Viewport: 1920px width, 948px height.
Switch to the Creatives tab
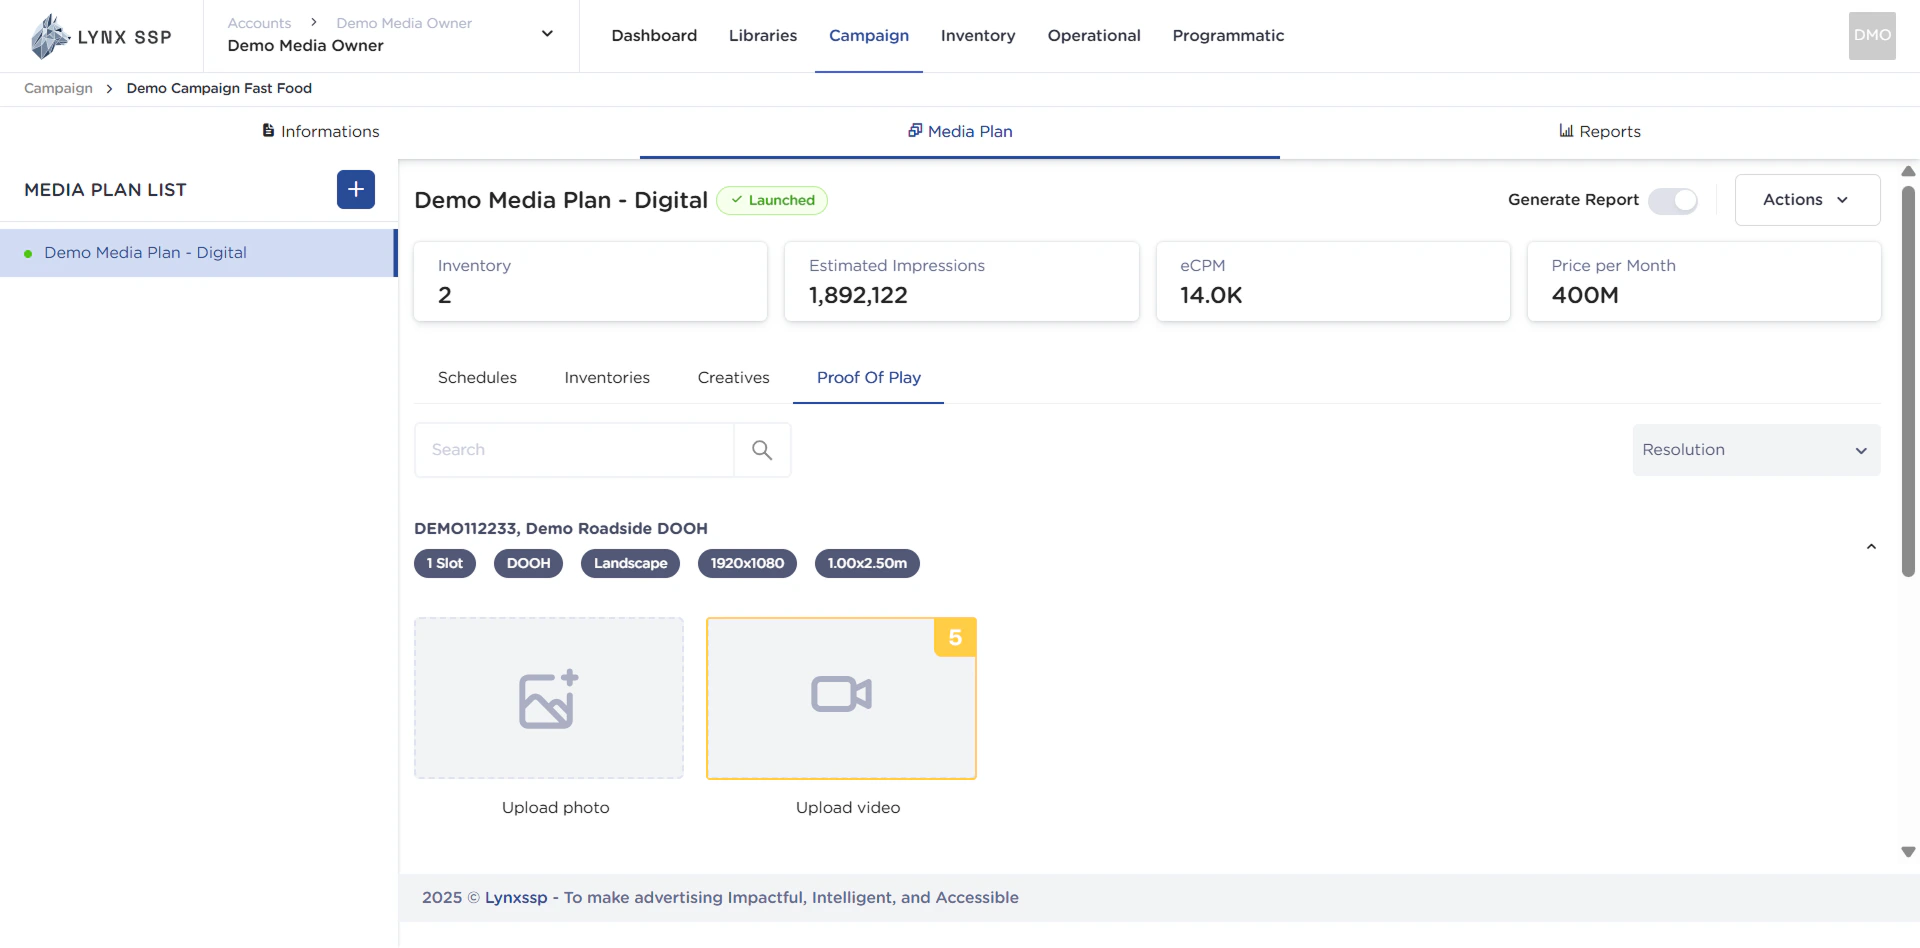point(733,378)
